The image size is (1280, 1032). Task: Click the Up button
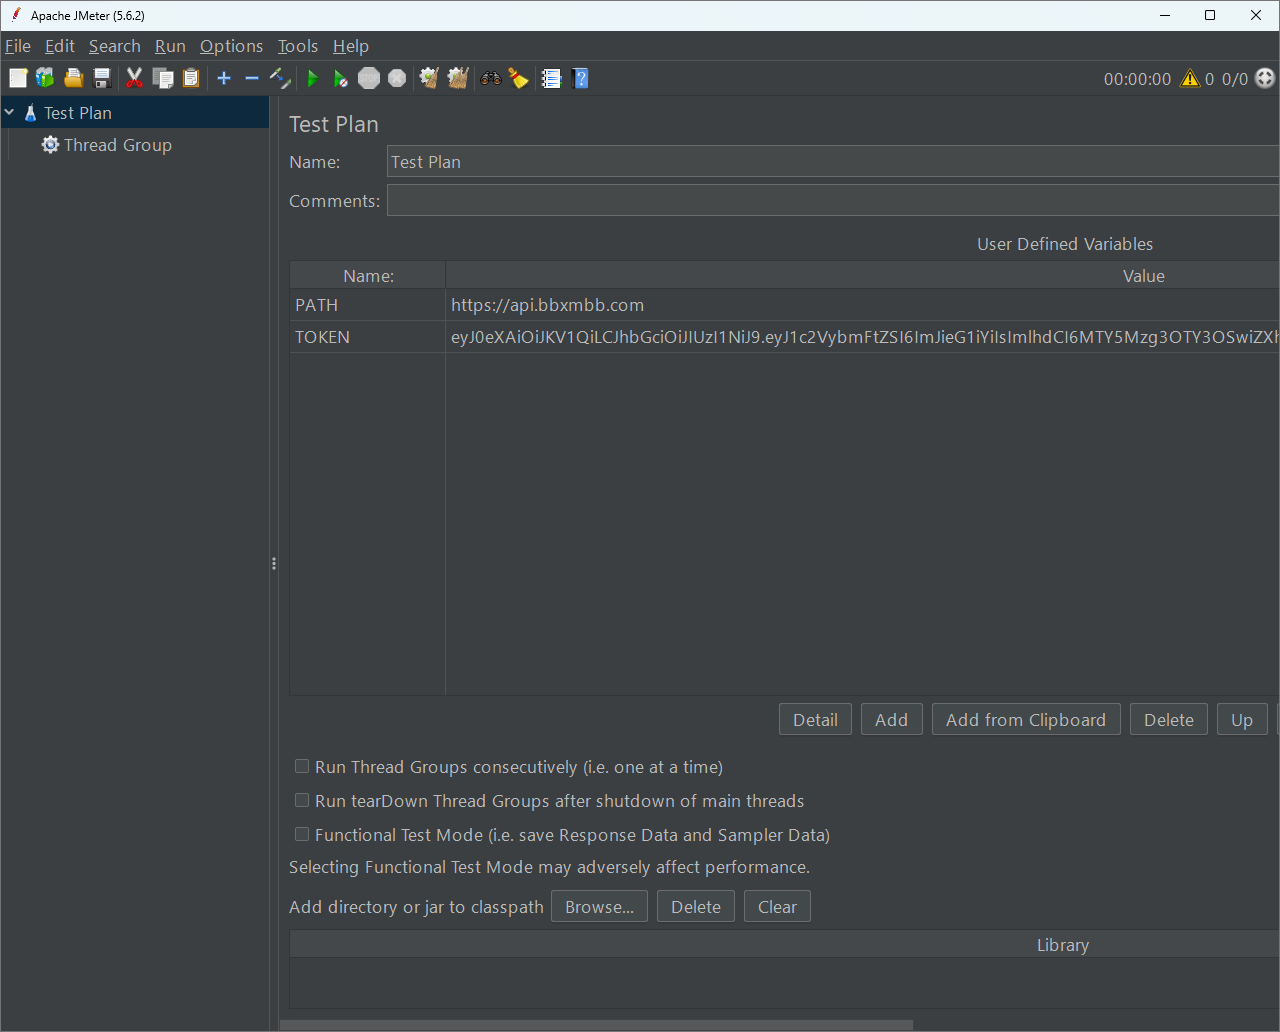coord(1242,720)
